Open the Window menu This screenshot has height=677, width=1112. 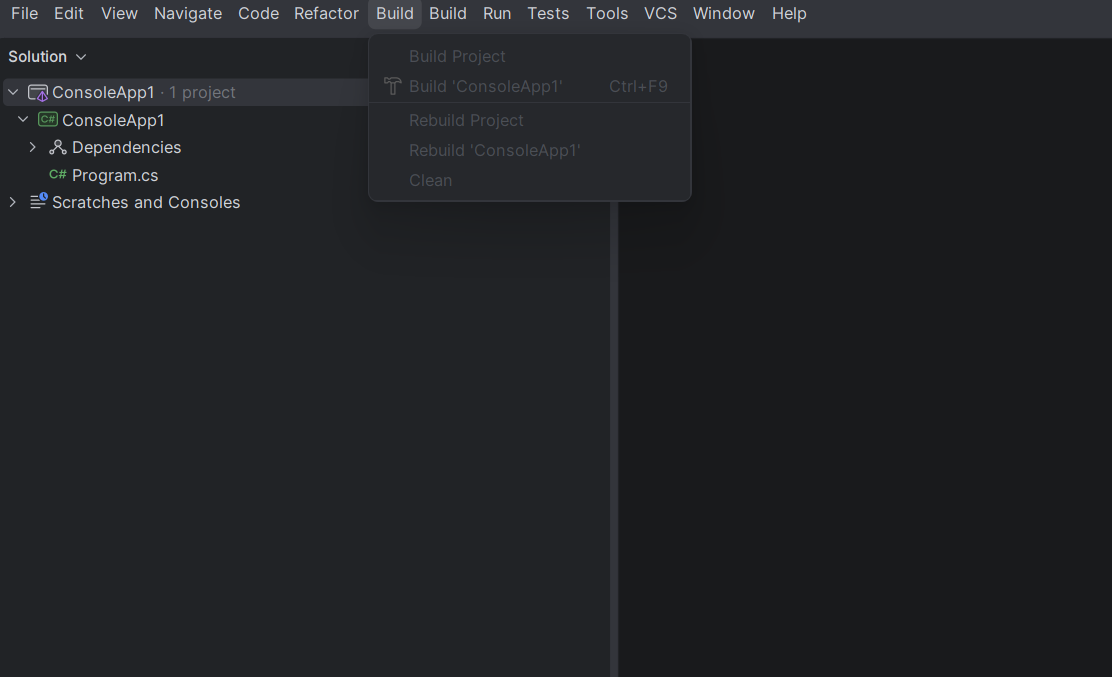(723, 13)
